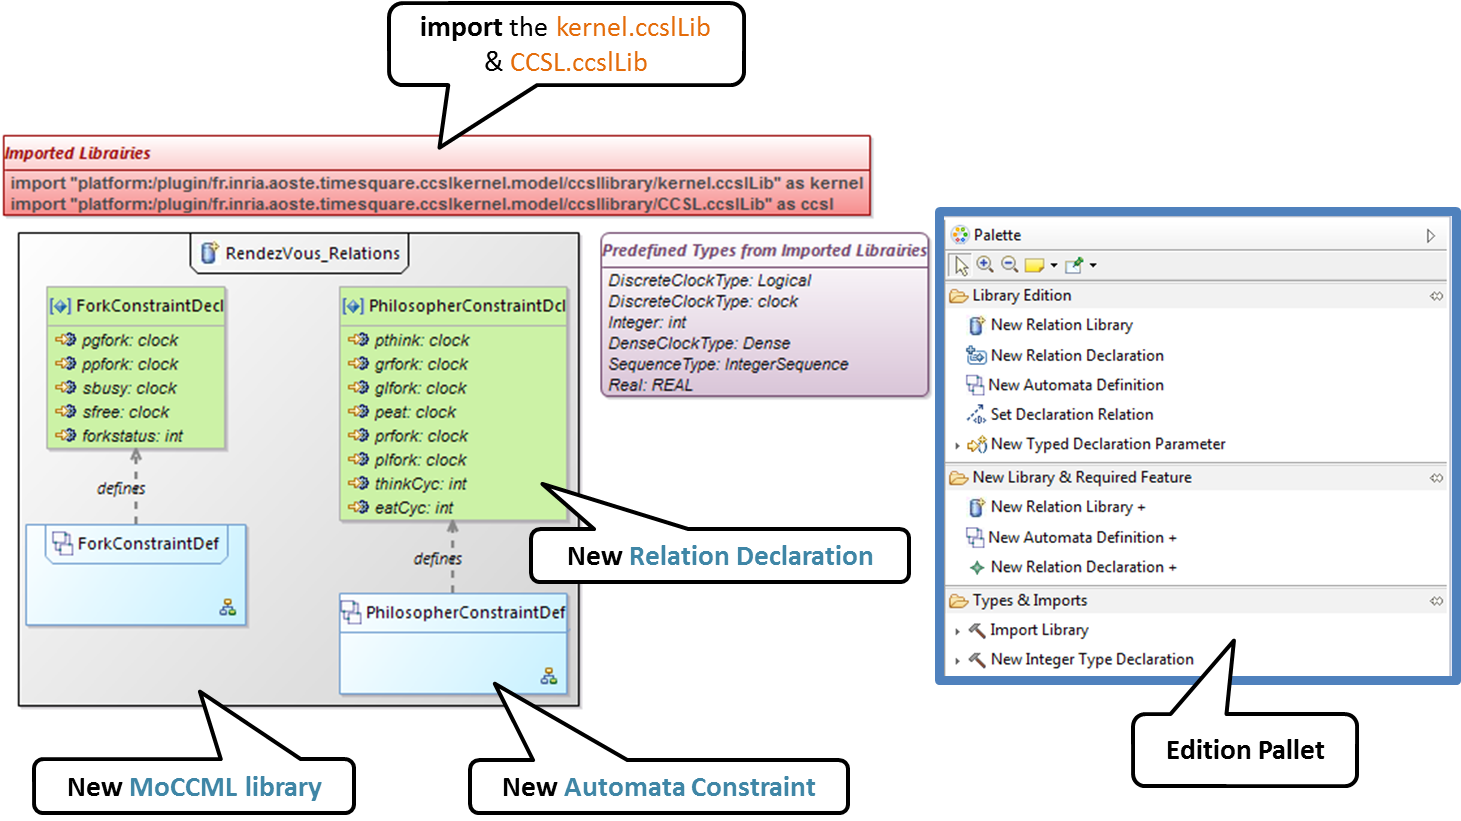
Task: Choose Set Declaration Relation tool
Action: tap(1071, 414)
